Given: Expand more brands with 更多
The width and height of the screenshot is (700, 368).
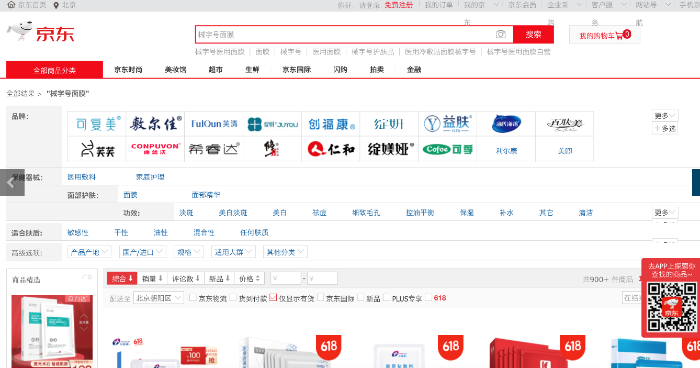Looking at the screenshot, I should tap(665, 116).
